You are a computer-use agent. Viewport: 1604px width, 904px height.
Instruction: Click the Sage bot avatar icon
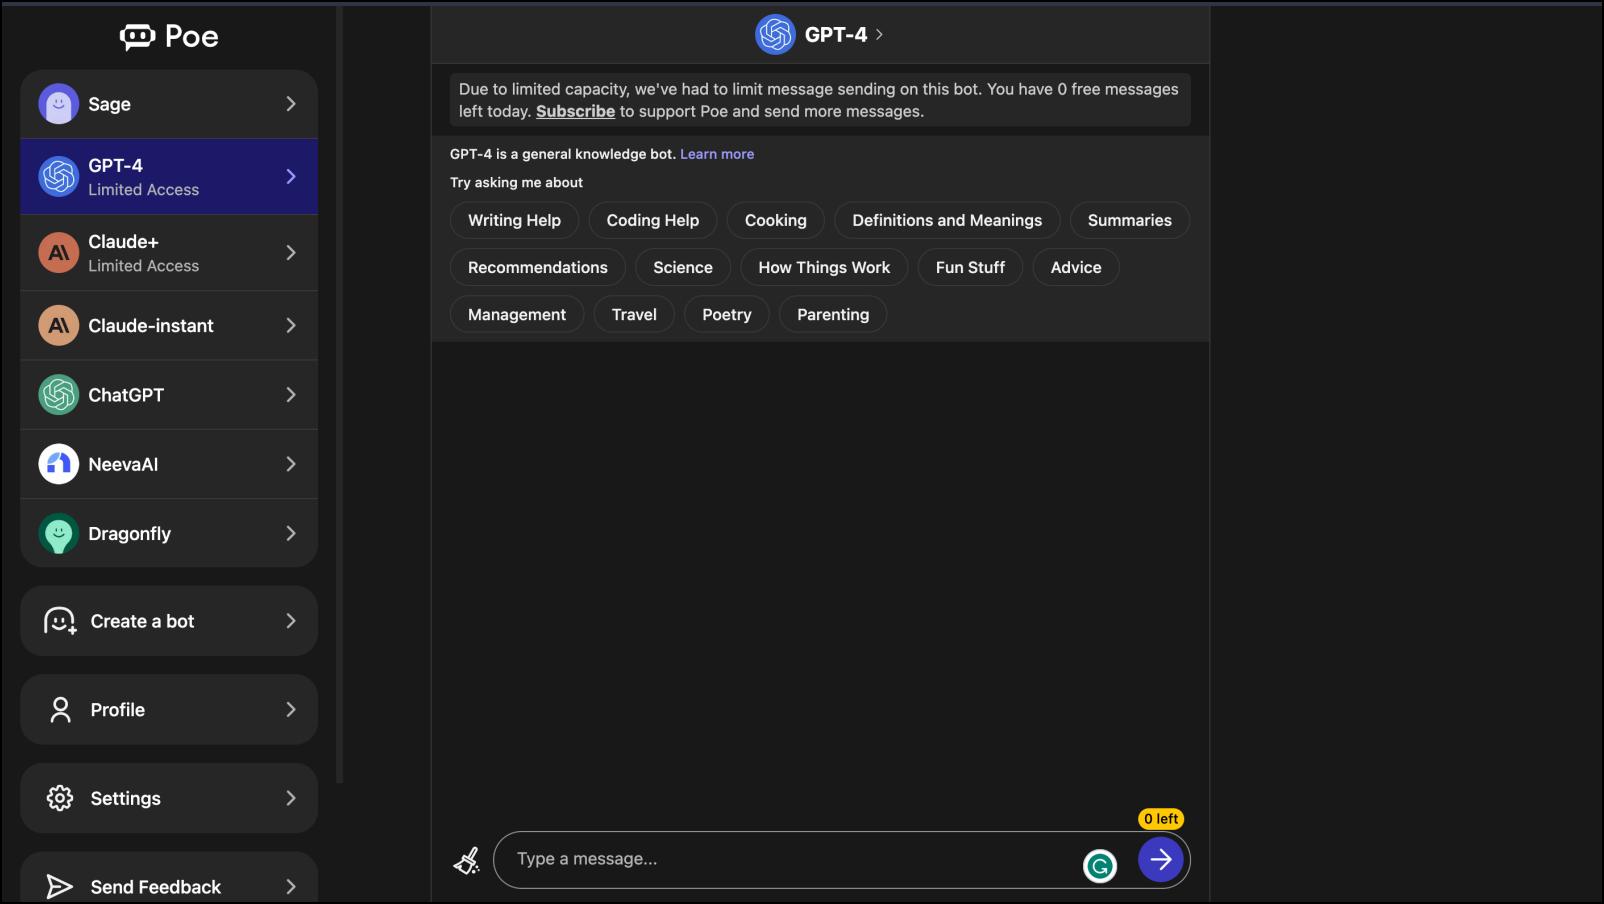tap(59, 104)
